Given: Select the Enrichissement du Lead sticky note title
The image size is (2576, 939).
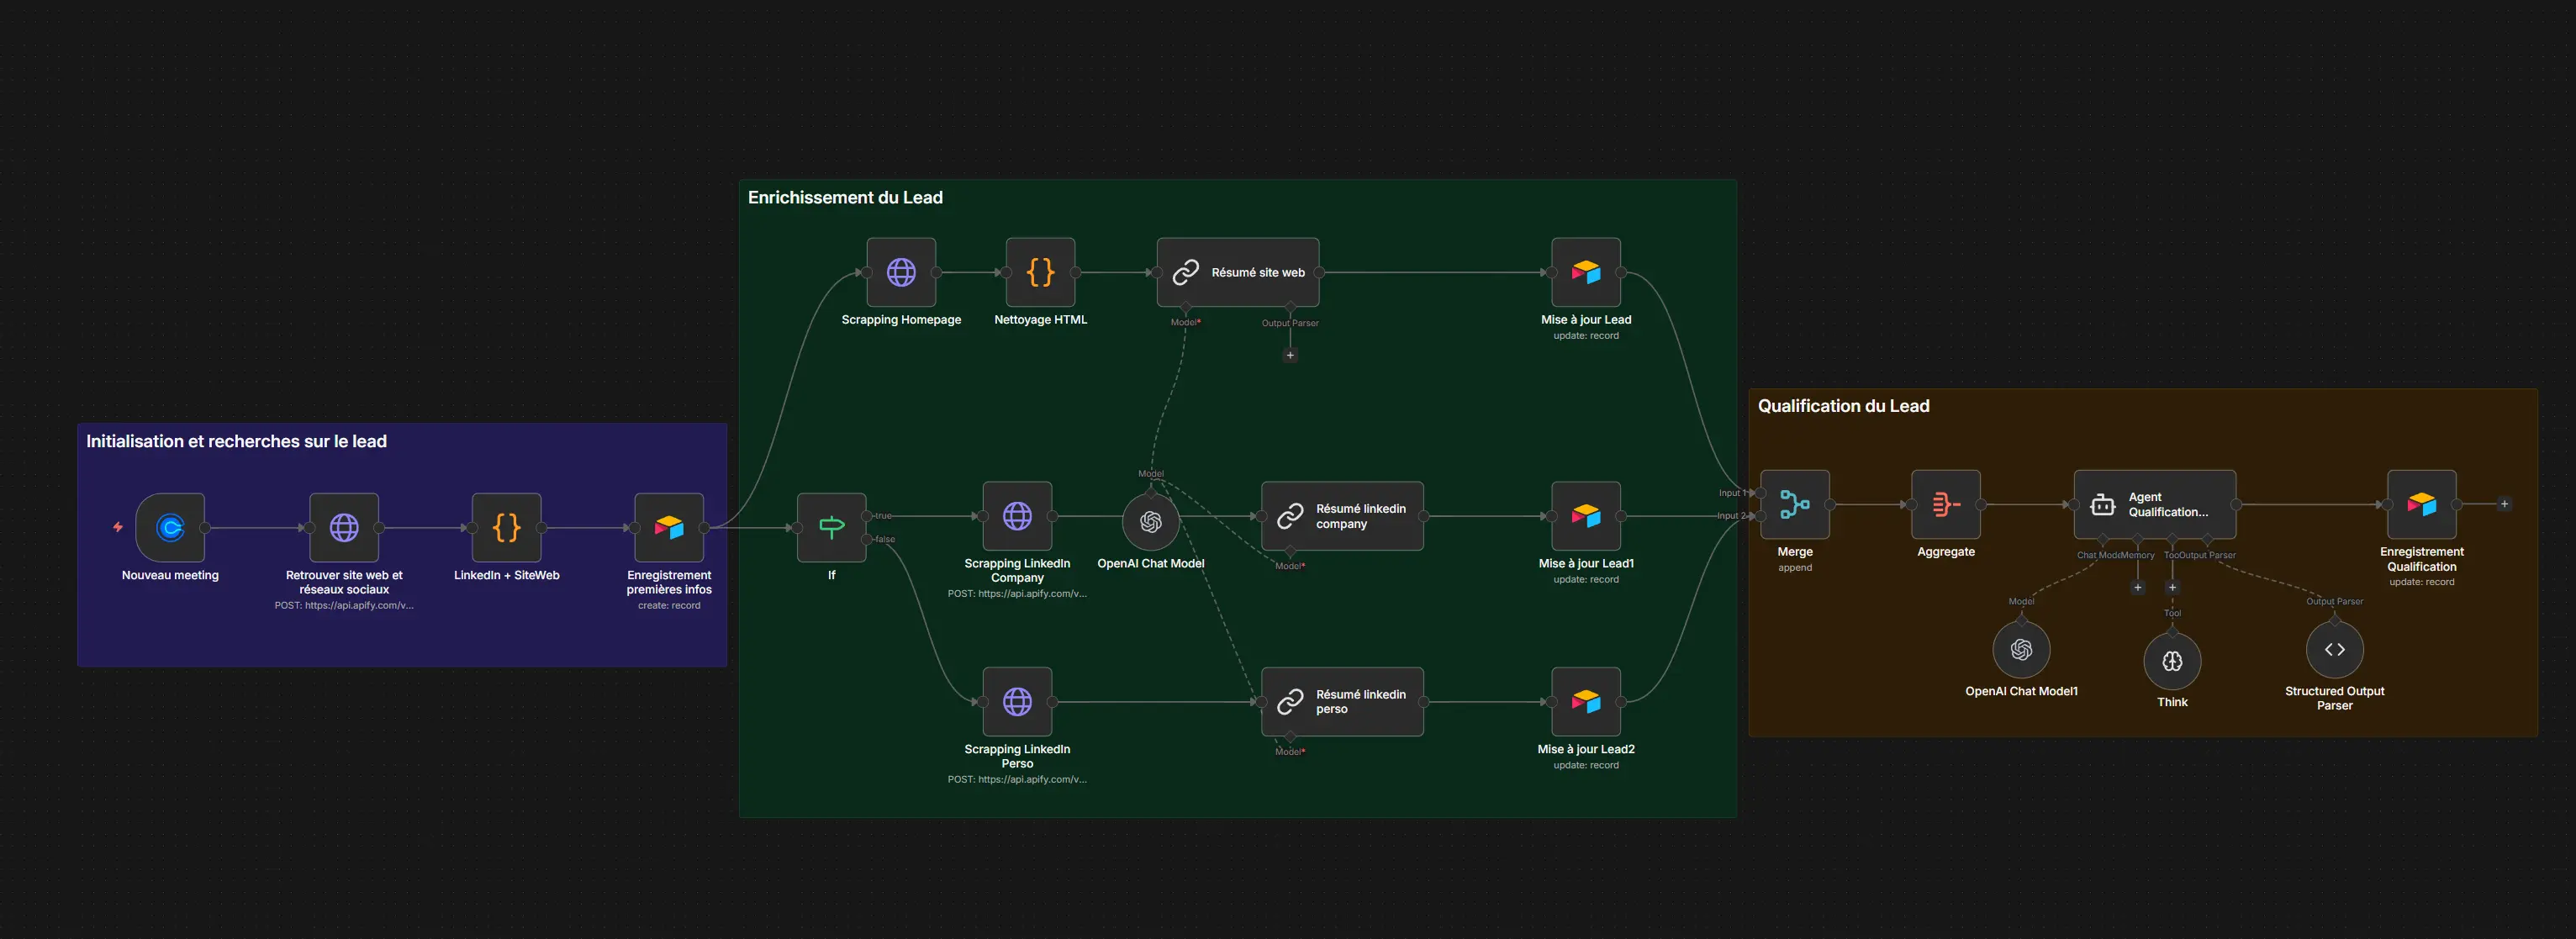Looking at the screenshot, I should pyautogui.click(x=845, y=198).
